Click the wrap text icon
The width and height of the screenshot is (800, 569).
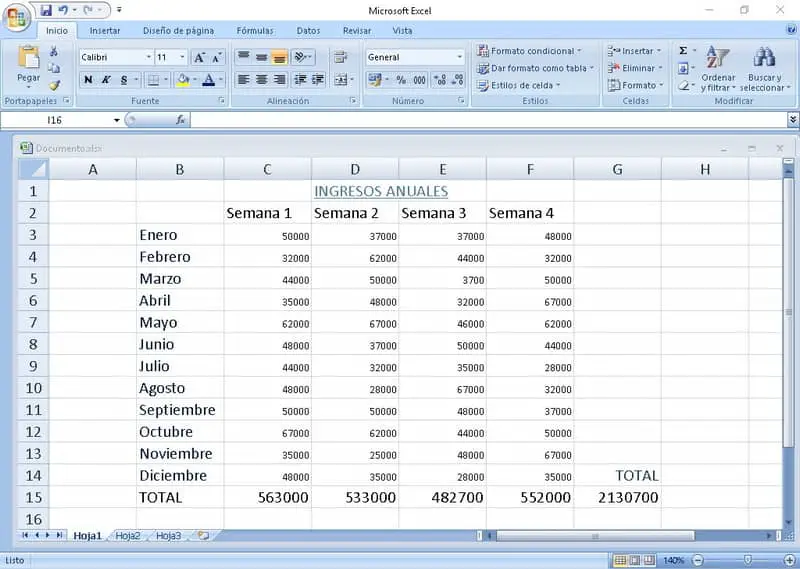pyautogui.click(x=340, y=57)
